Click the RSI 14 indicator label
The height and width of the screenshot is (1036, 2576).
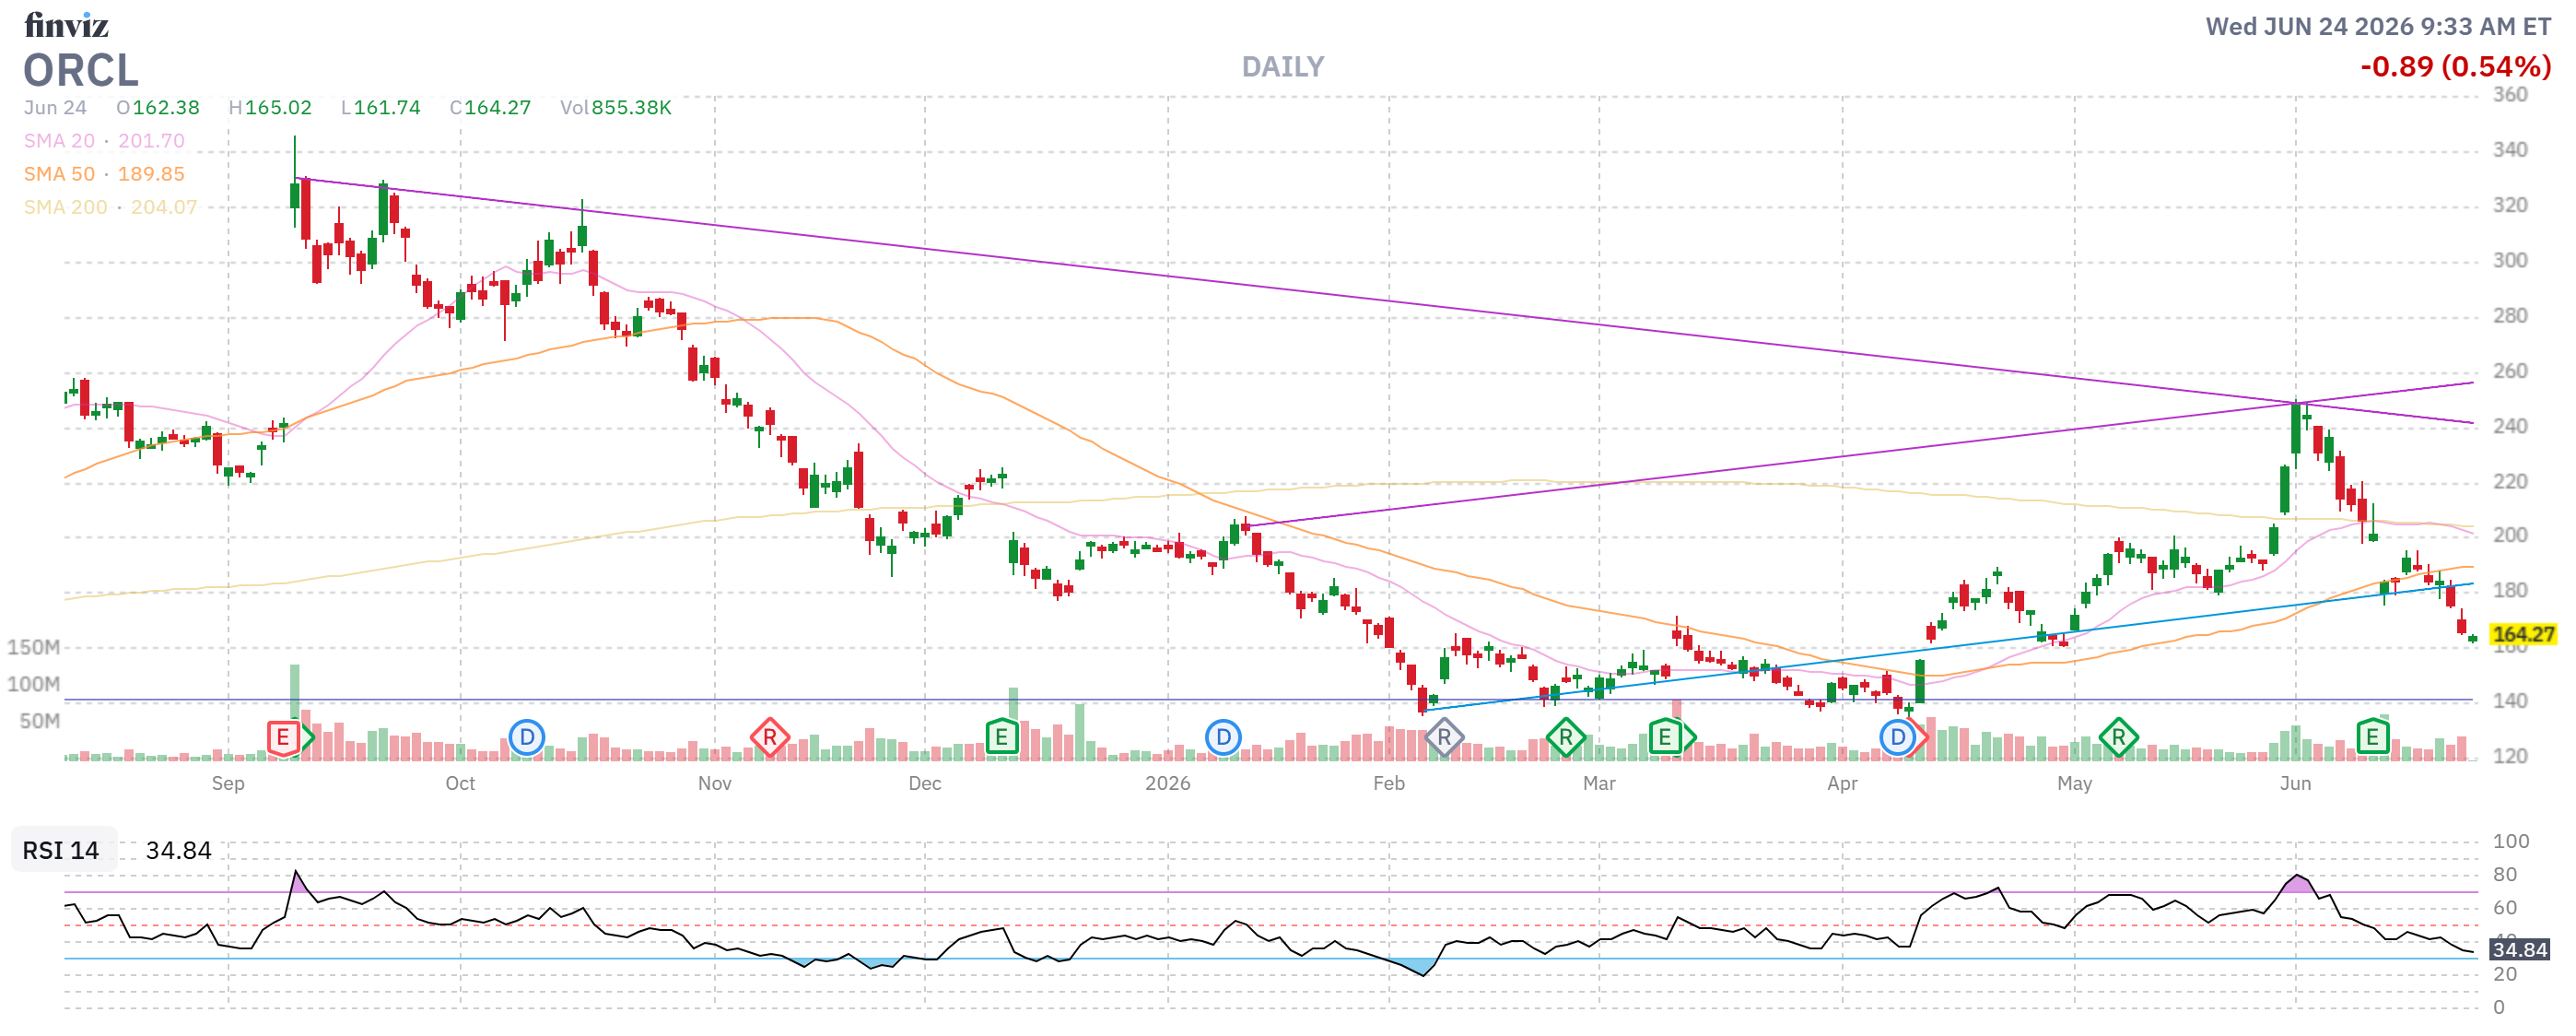(x=61, y=851)
